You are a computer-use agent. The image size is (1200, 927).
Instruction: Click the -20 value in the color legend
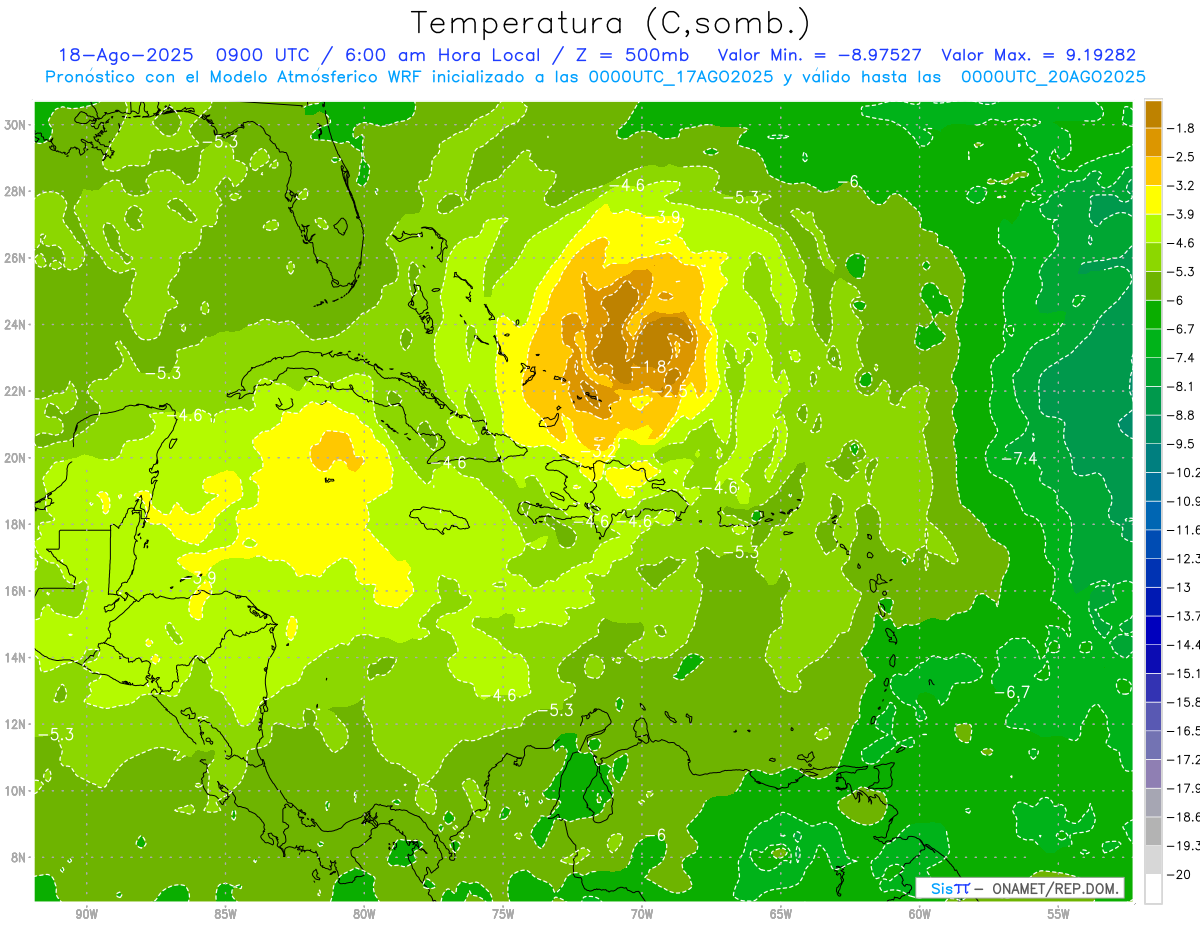coord(1180,875)
